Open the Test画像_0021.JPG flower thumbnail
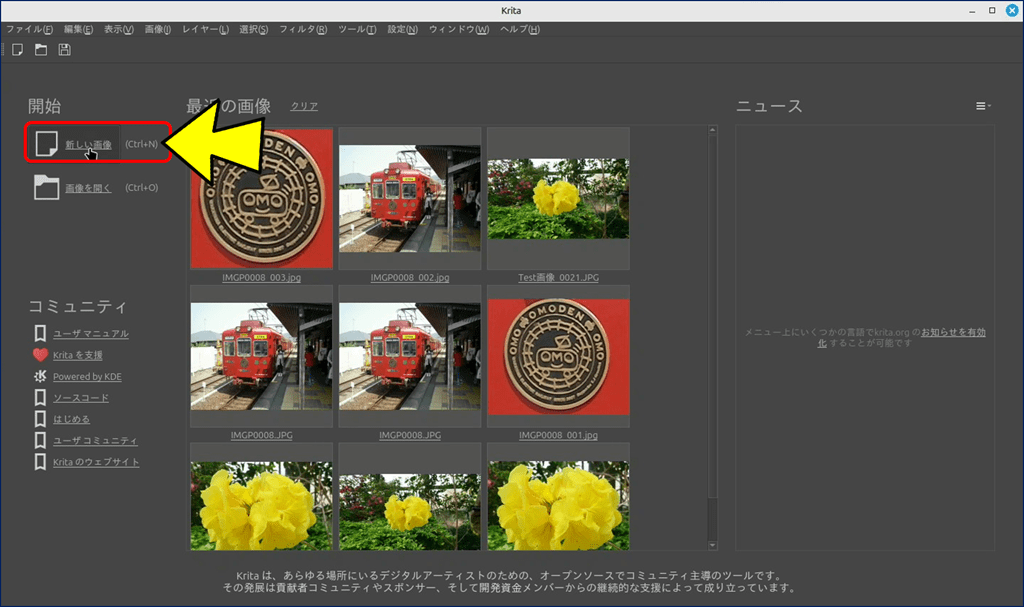This screenshot has width=1024, height=607. point(558,198)
